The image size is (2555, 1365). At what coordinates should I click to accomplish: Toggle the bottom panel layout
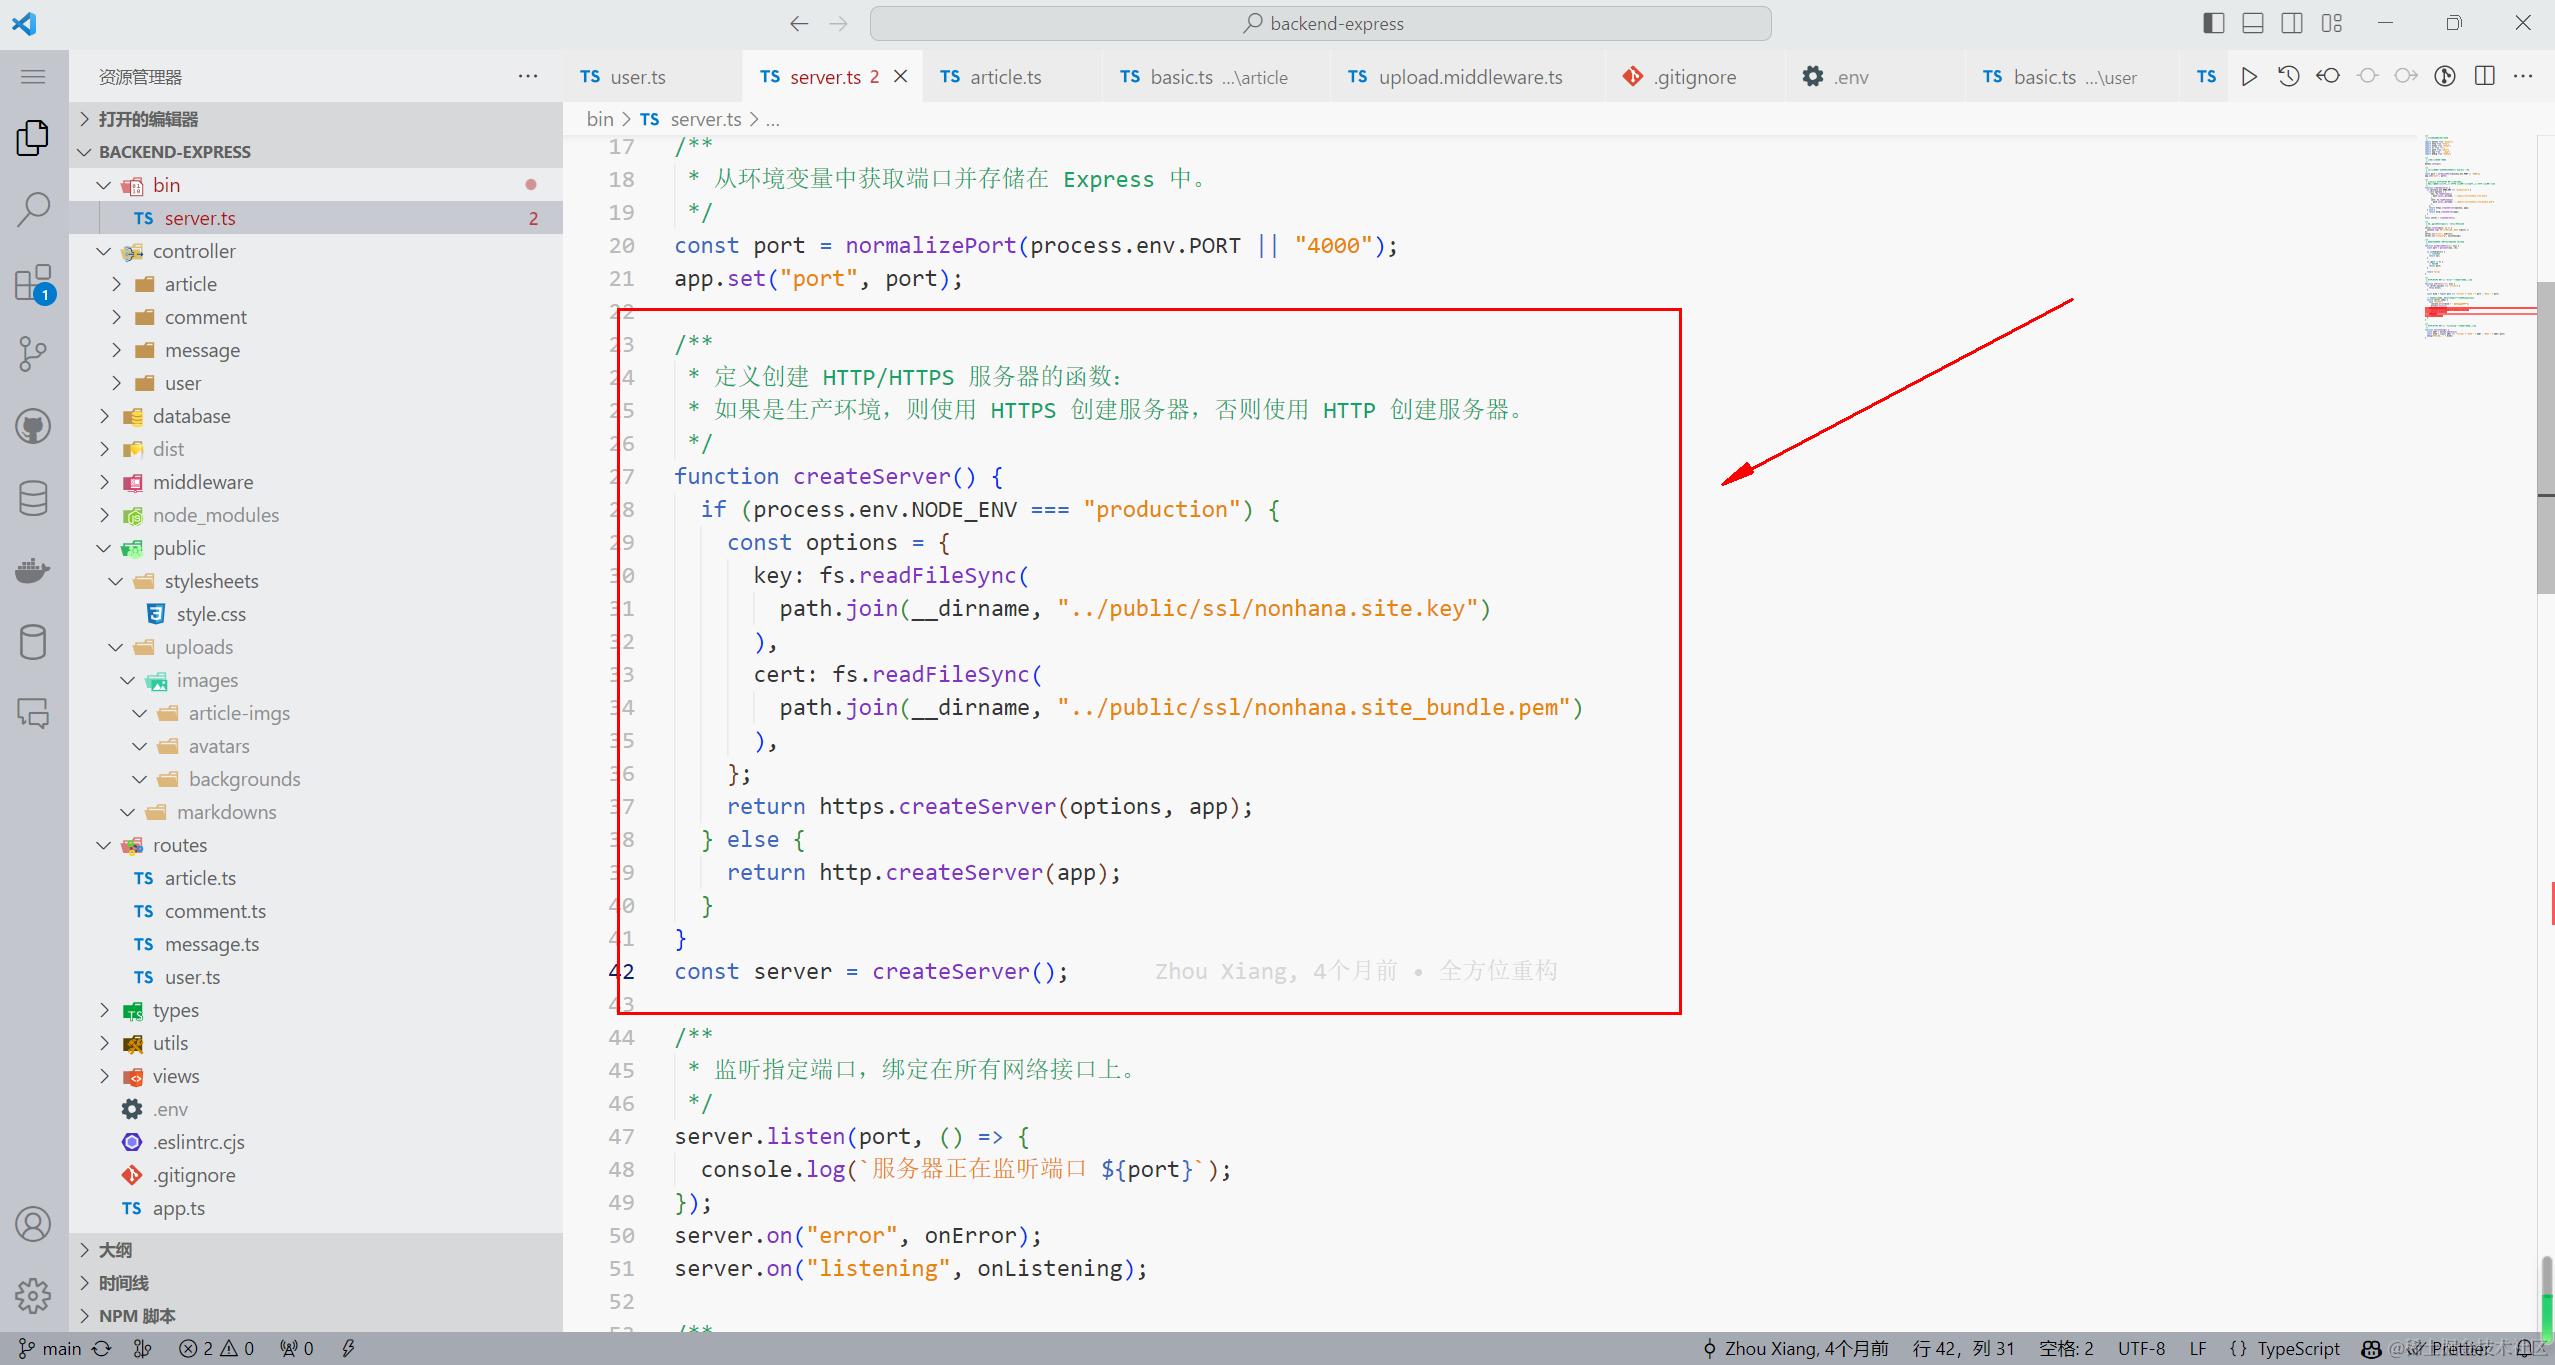2253,23
